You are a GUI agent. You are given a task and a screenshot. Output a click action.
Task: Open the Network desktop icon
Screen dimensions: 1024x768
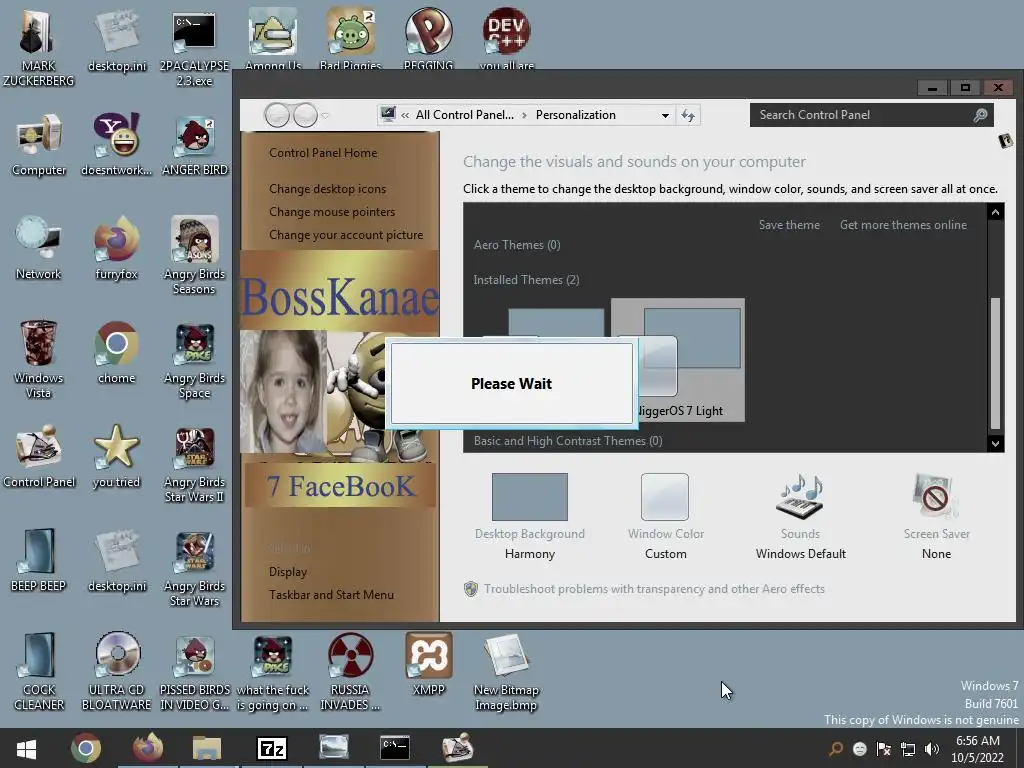pyautogui.click(x=39, y=249)
